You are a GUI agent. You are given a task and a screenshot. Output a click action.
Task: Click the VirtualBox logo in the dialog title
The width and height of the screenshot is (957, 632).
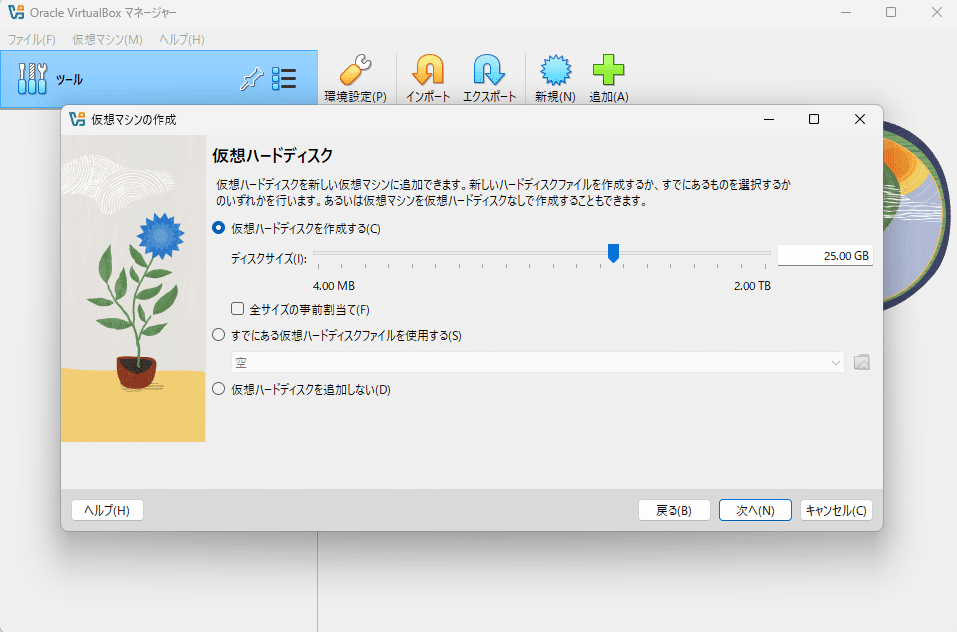point(77,120)
